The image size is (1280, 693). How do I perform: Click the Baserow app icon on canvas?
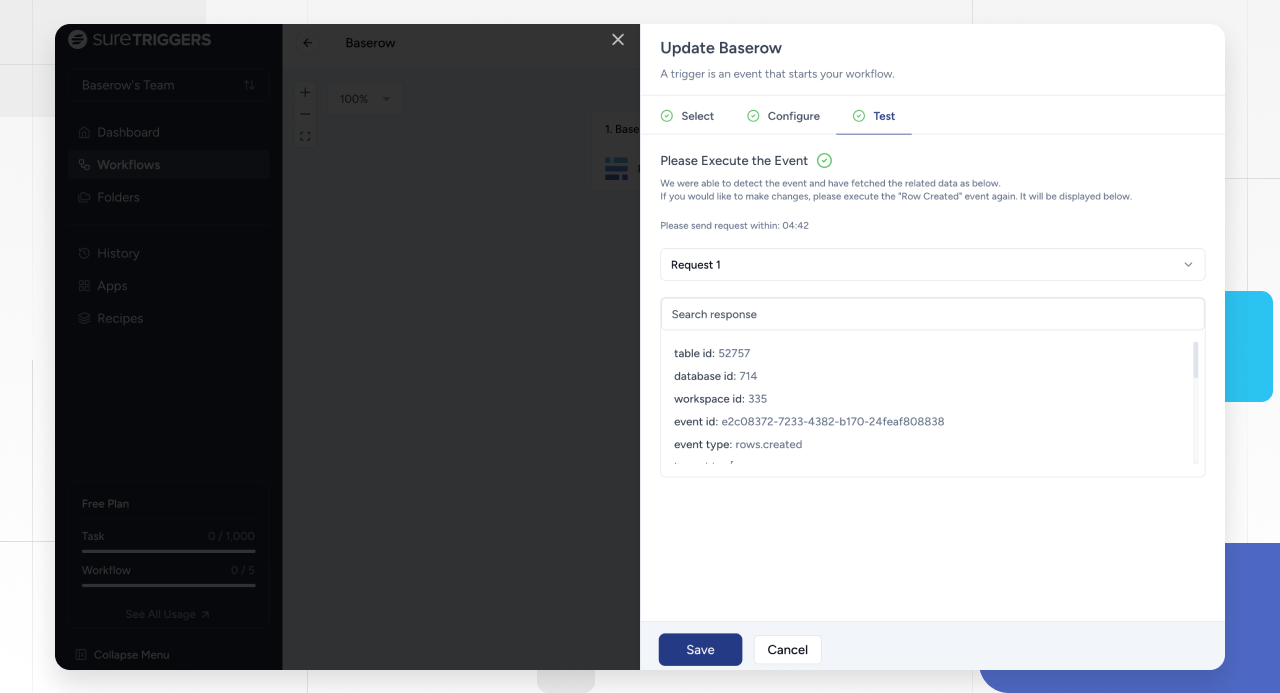pos(616,168)
